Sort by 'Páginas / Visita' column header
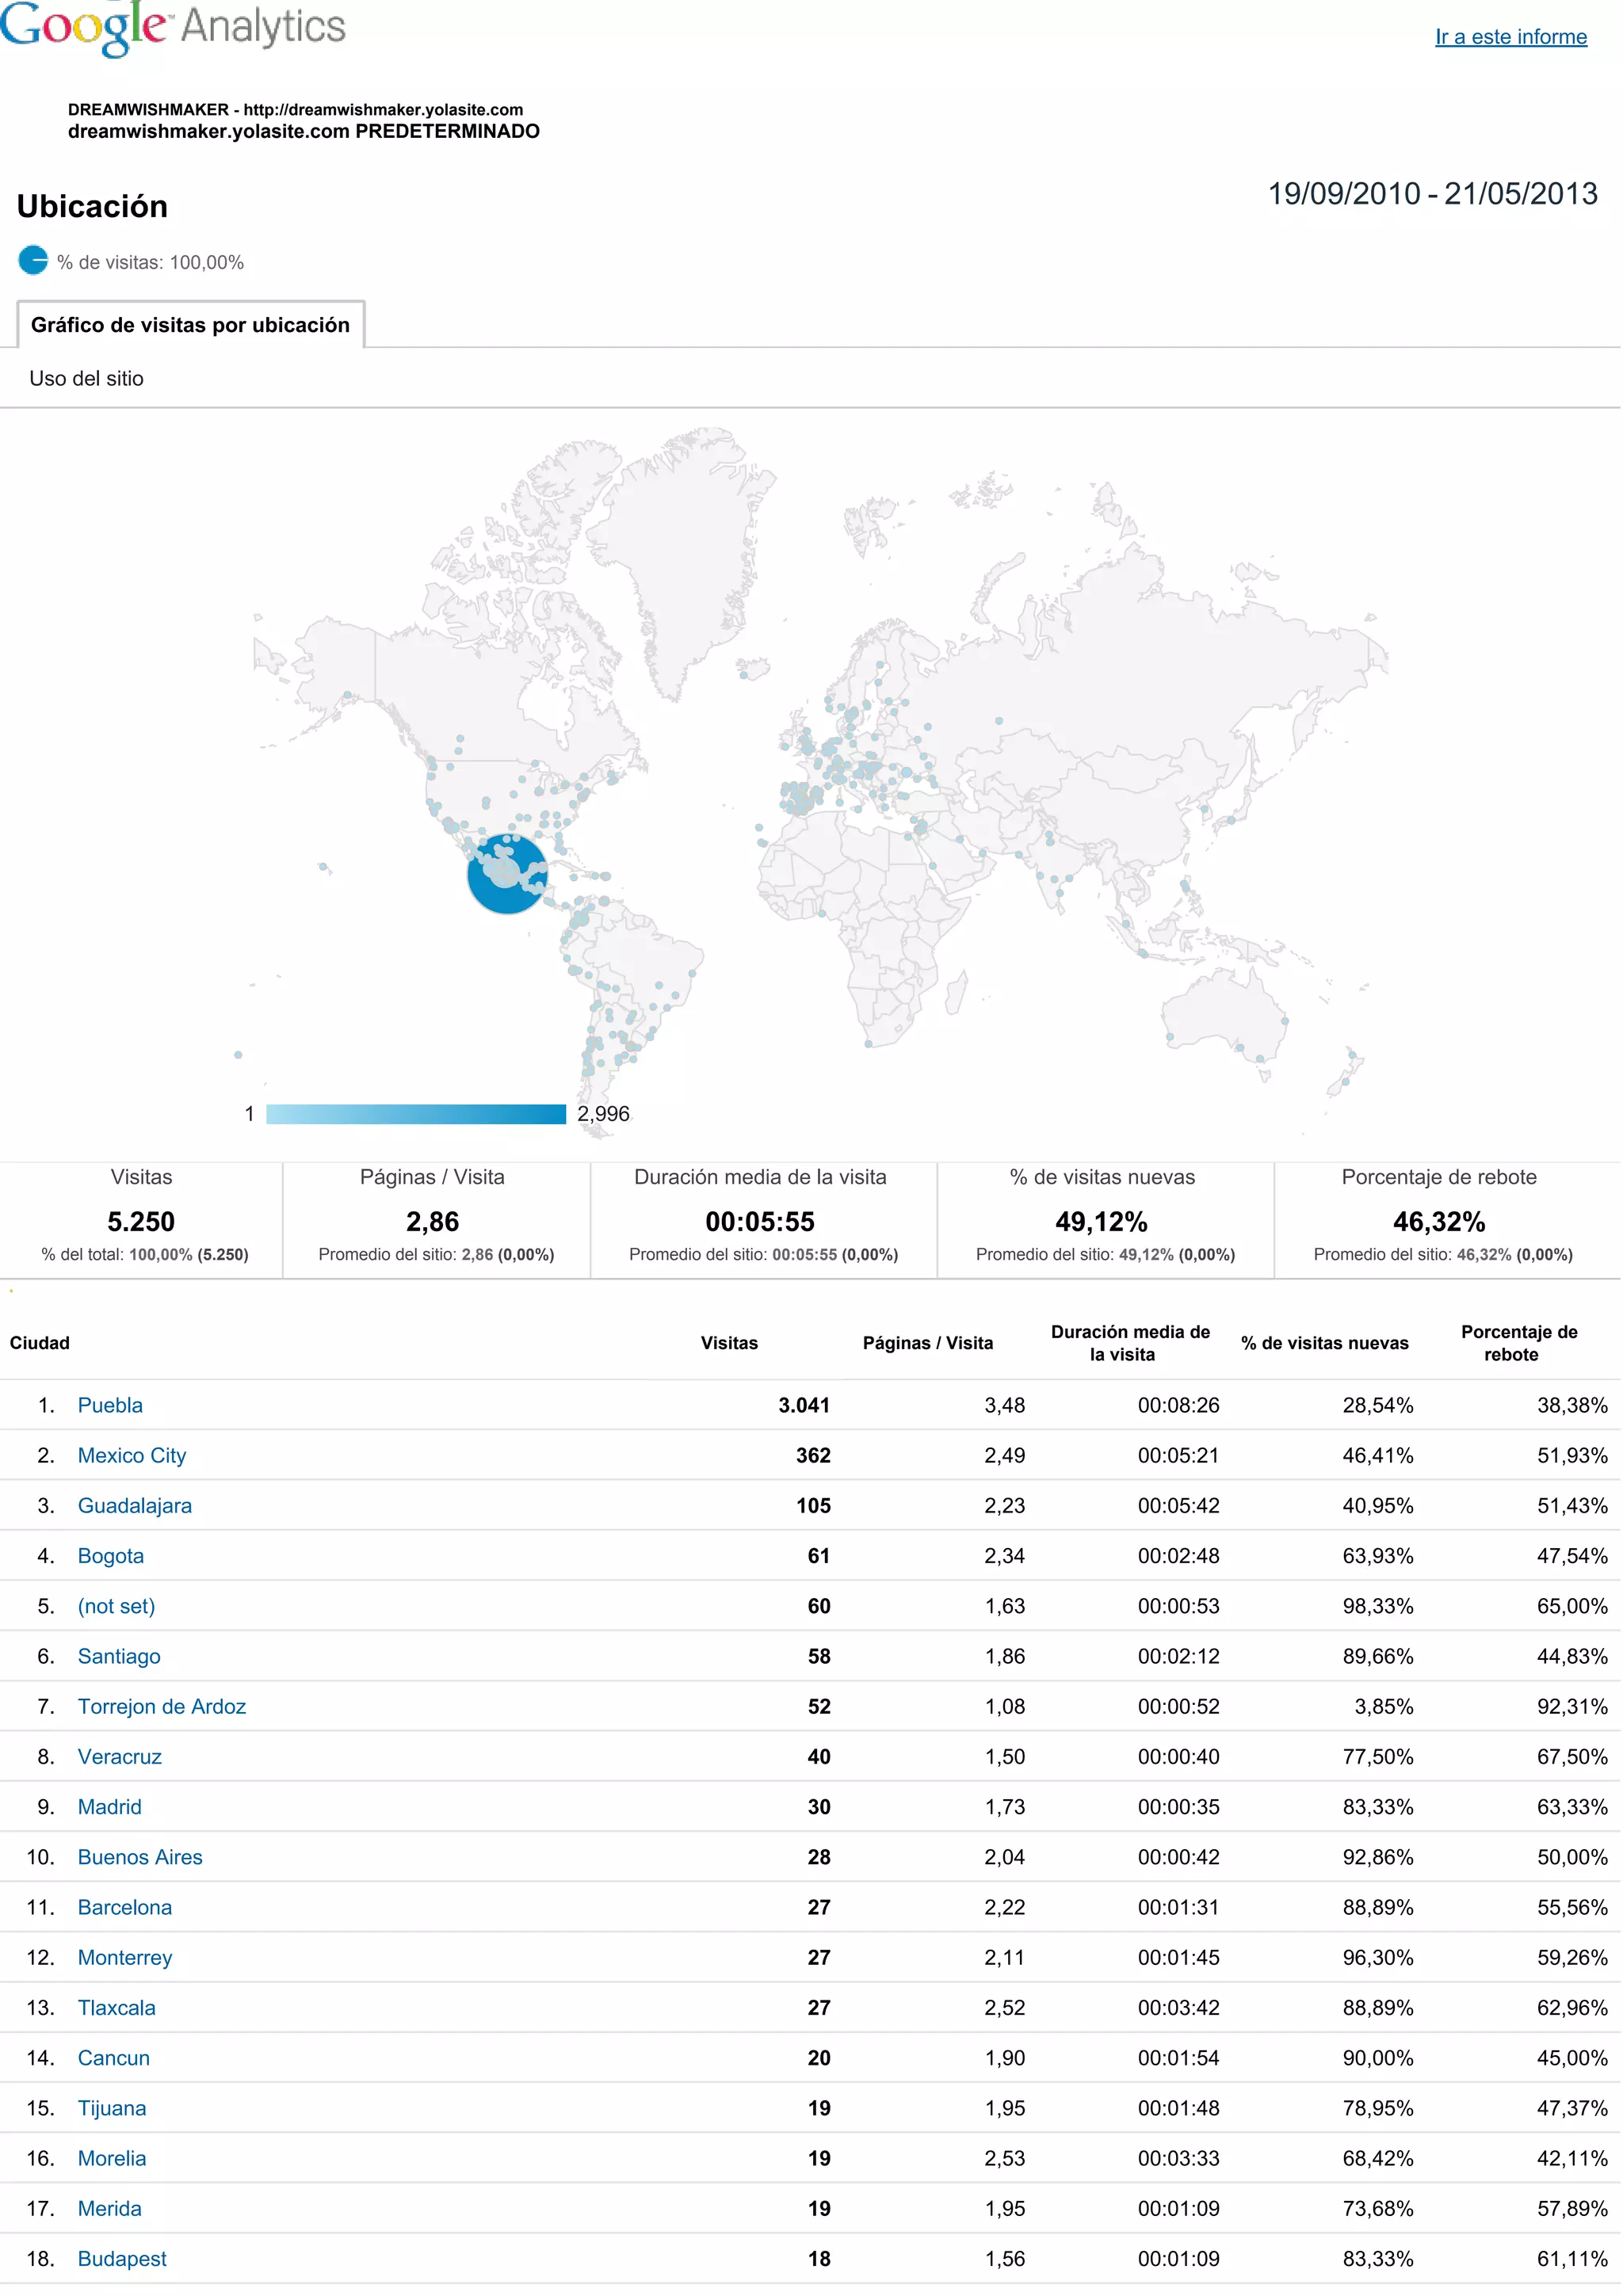 [927, 1343]
